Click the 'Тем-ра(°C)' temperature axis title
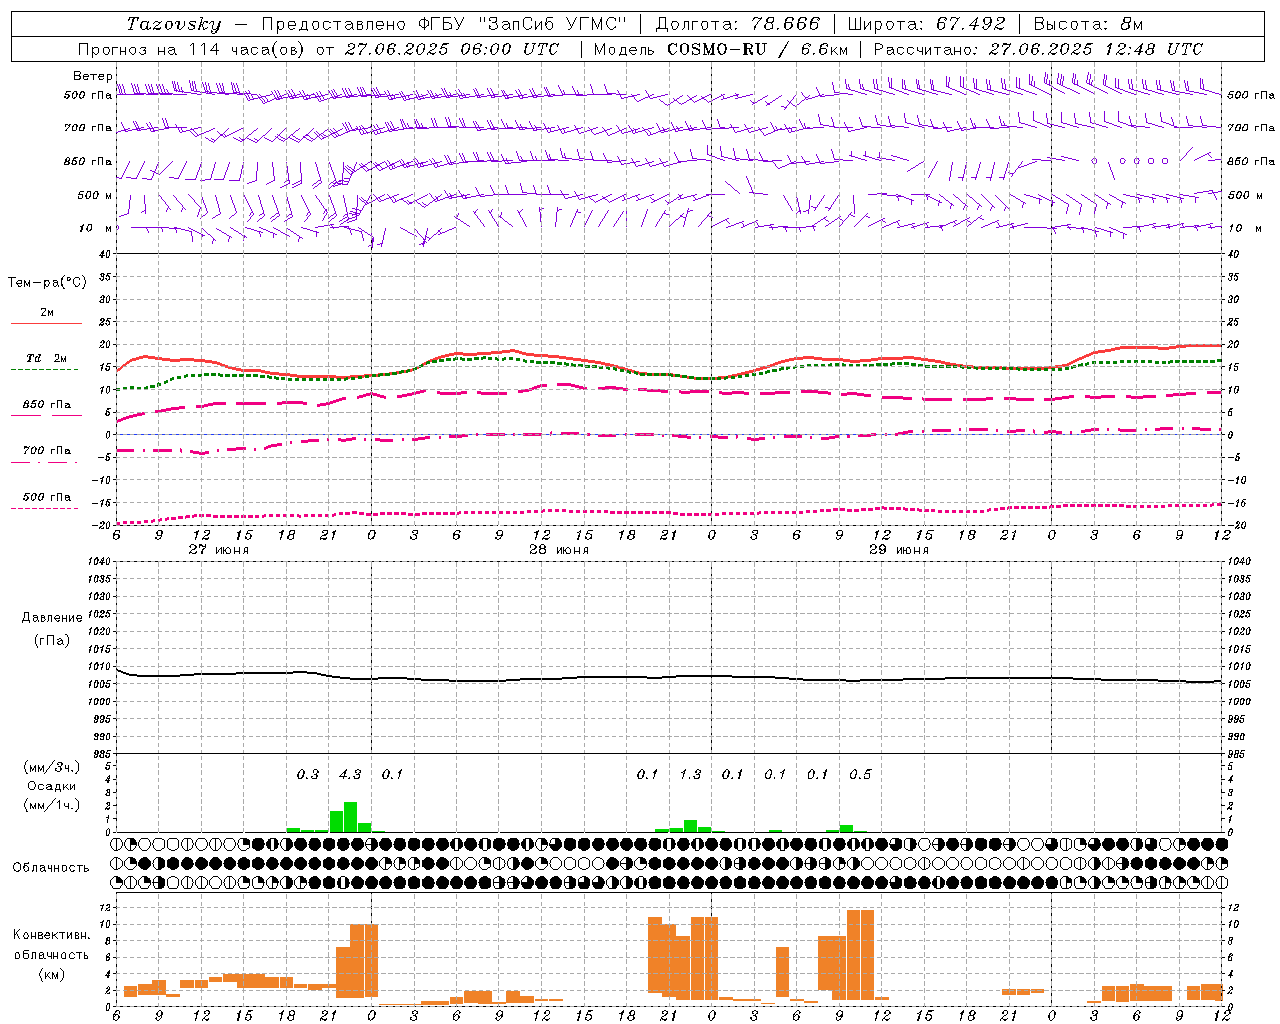The image size is (1280, 1024). click(x=47, y=283)
